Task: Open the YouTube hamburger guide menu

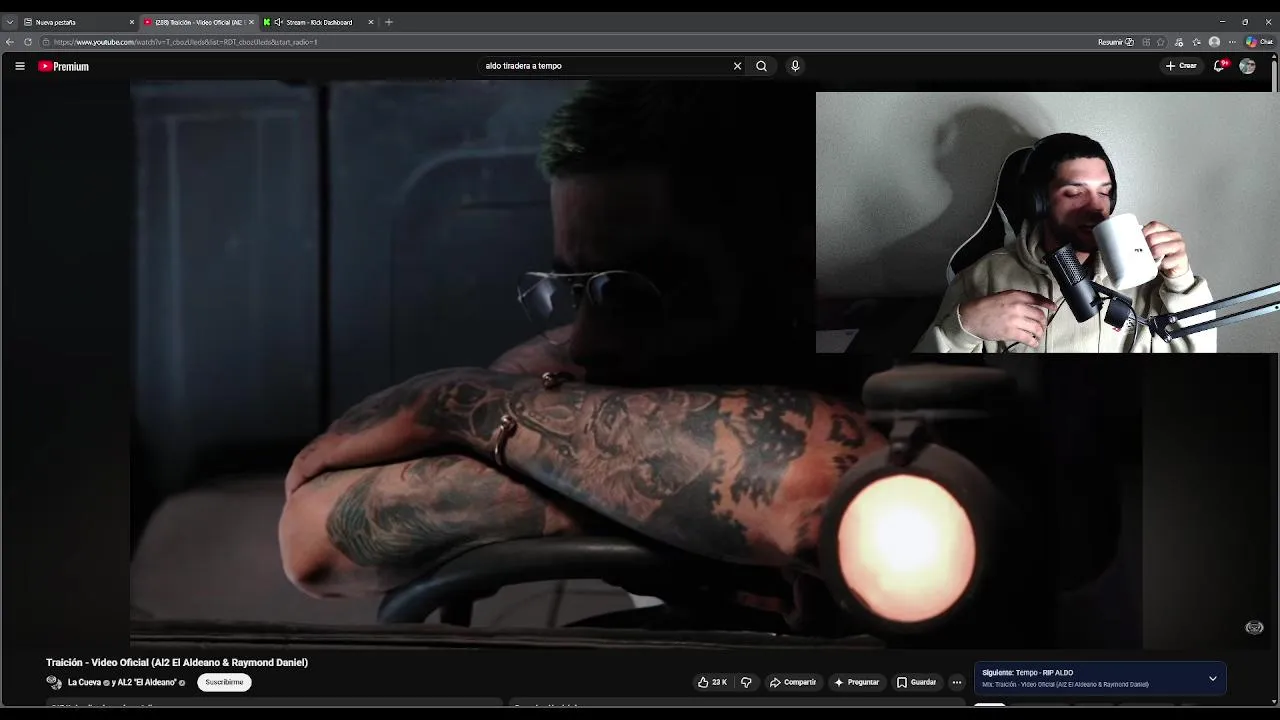Action: coord(19,66)
